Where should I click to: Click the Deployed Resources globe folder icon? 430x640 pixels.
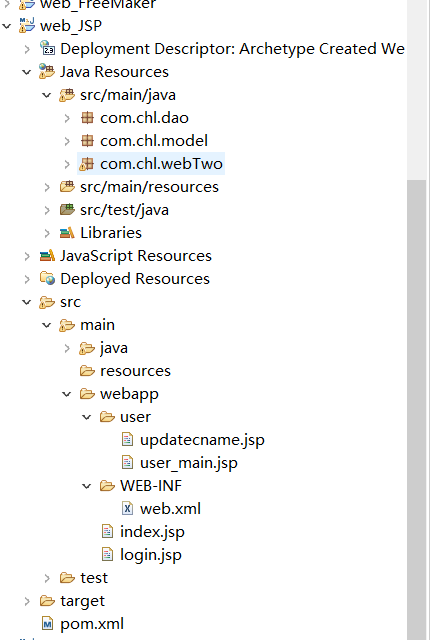(47, 279)
